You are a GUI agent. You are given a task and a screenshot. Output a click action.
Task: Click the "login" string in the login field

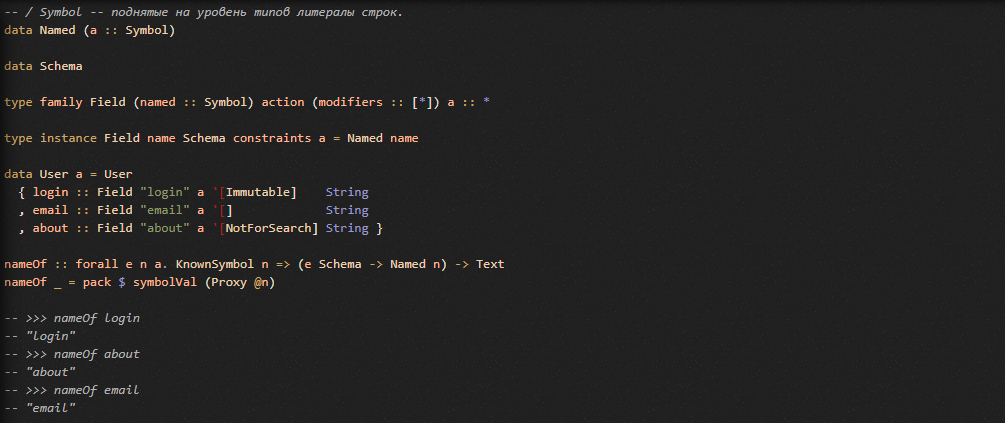click(165, 192)
